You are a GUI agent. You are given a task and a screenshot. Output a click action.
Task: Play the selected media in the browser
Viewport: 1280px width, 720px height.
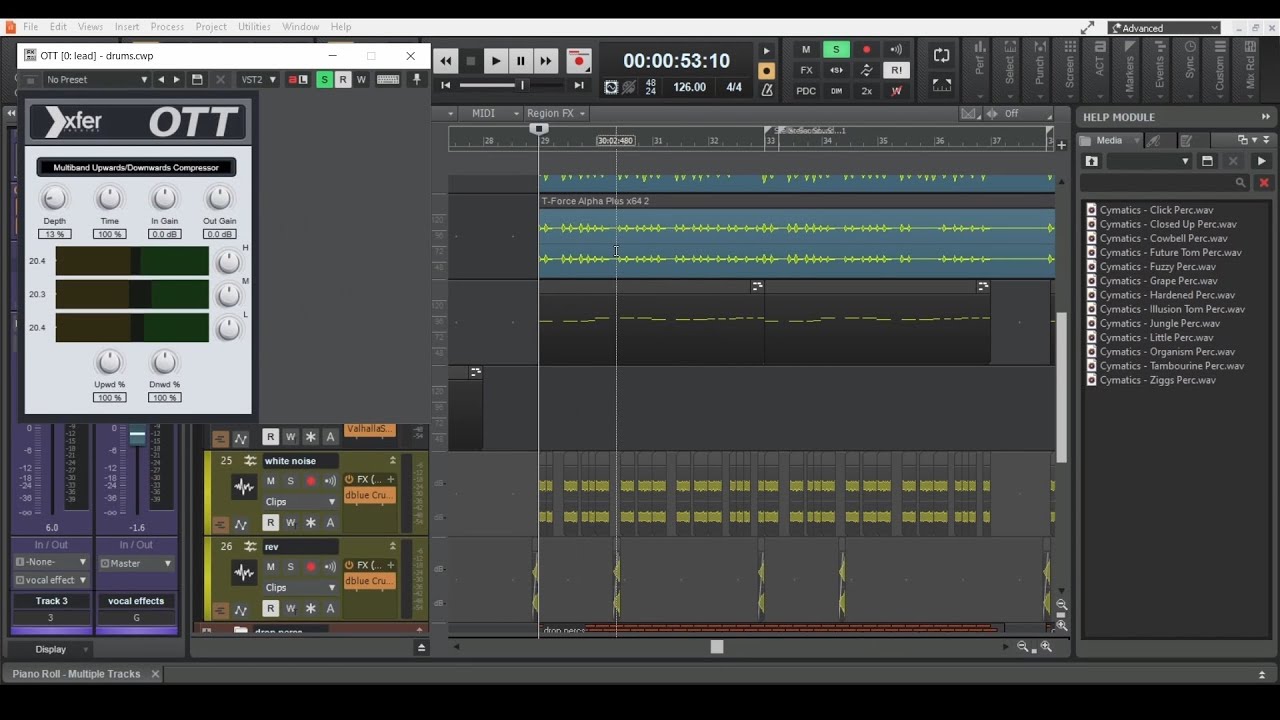coord(1262,161)
